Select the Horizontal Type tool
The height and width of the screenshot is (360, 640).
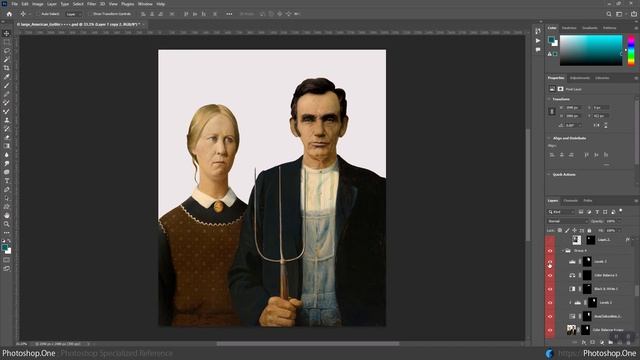[x=7, y=181]
